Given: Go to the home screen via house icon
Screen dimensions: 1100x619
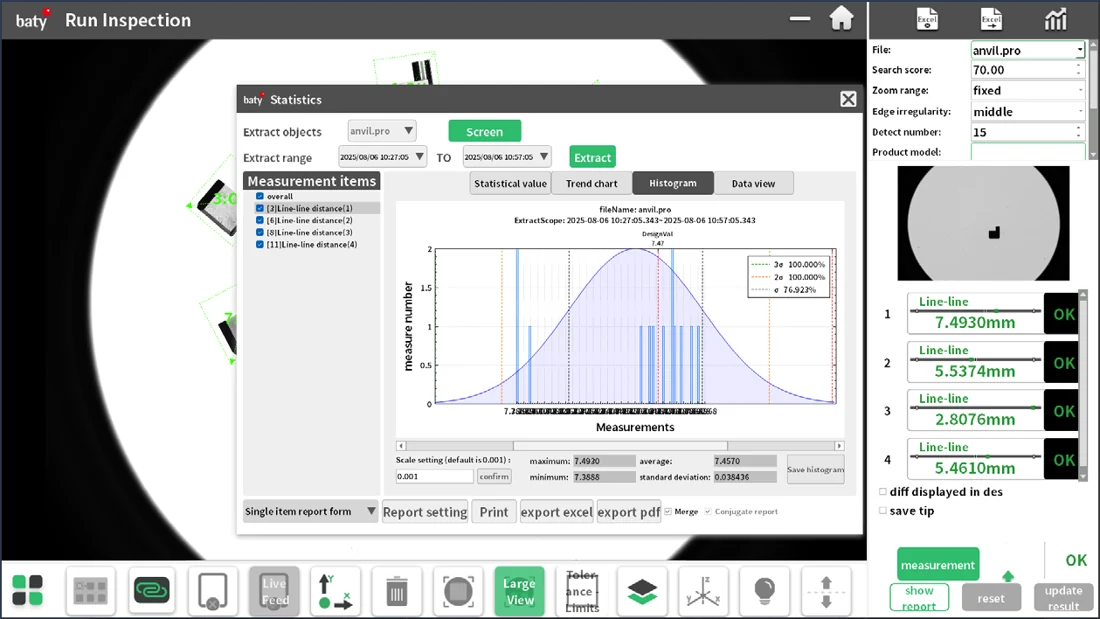Looking at the screenshot, I should (x=841, y=19).
